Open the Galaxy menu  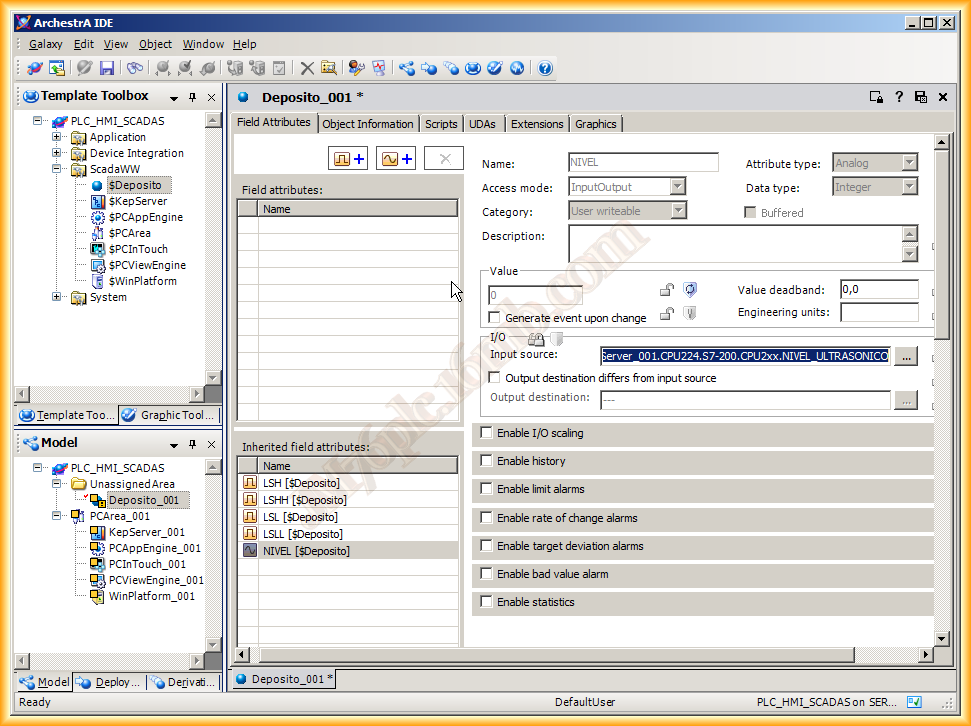(45, 44)
